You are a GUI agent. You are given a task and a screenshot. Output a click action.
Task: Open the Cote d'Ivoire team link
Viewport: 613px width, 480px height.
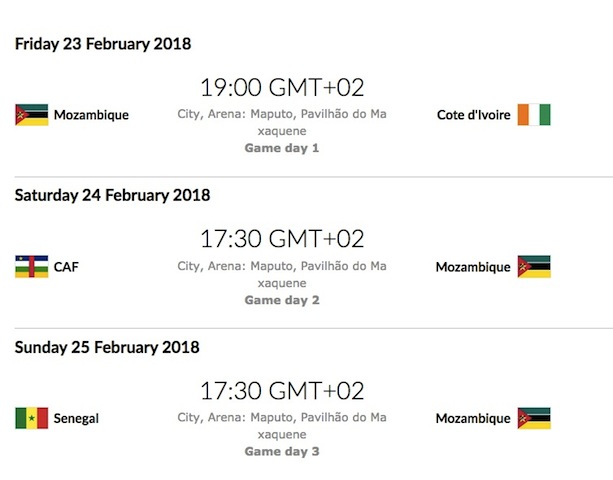(x=474, y=115)
